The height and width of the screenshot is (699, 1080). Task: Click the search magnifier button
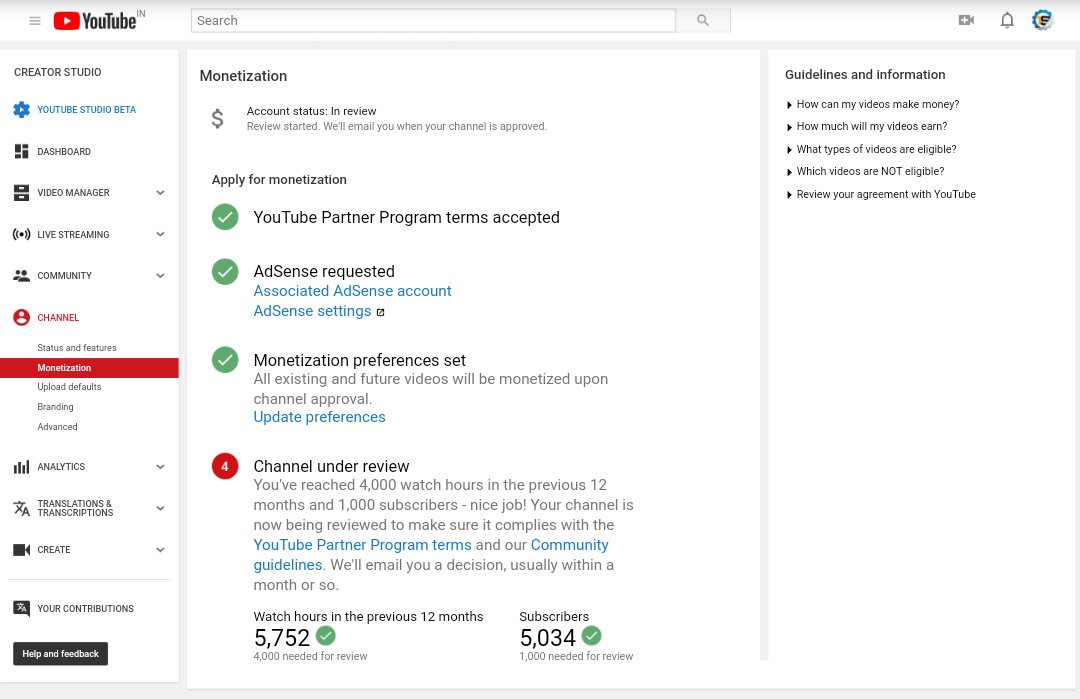[x=703, y=21]
